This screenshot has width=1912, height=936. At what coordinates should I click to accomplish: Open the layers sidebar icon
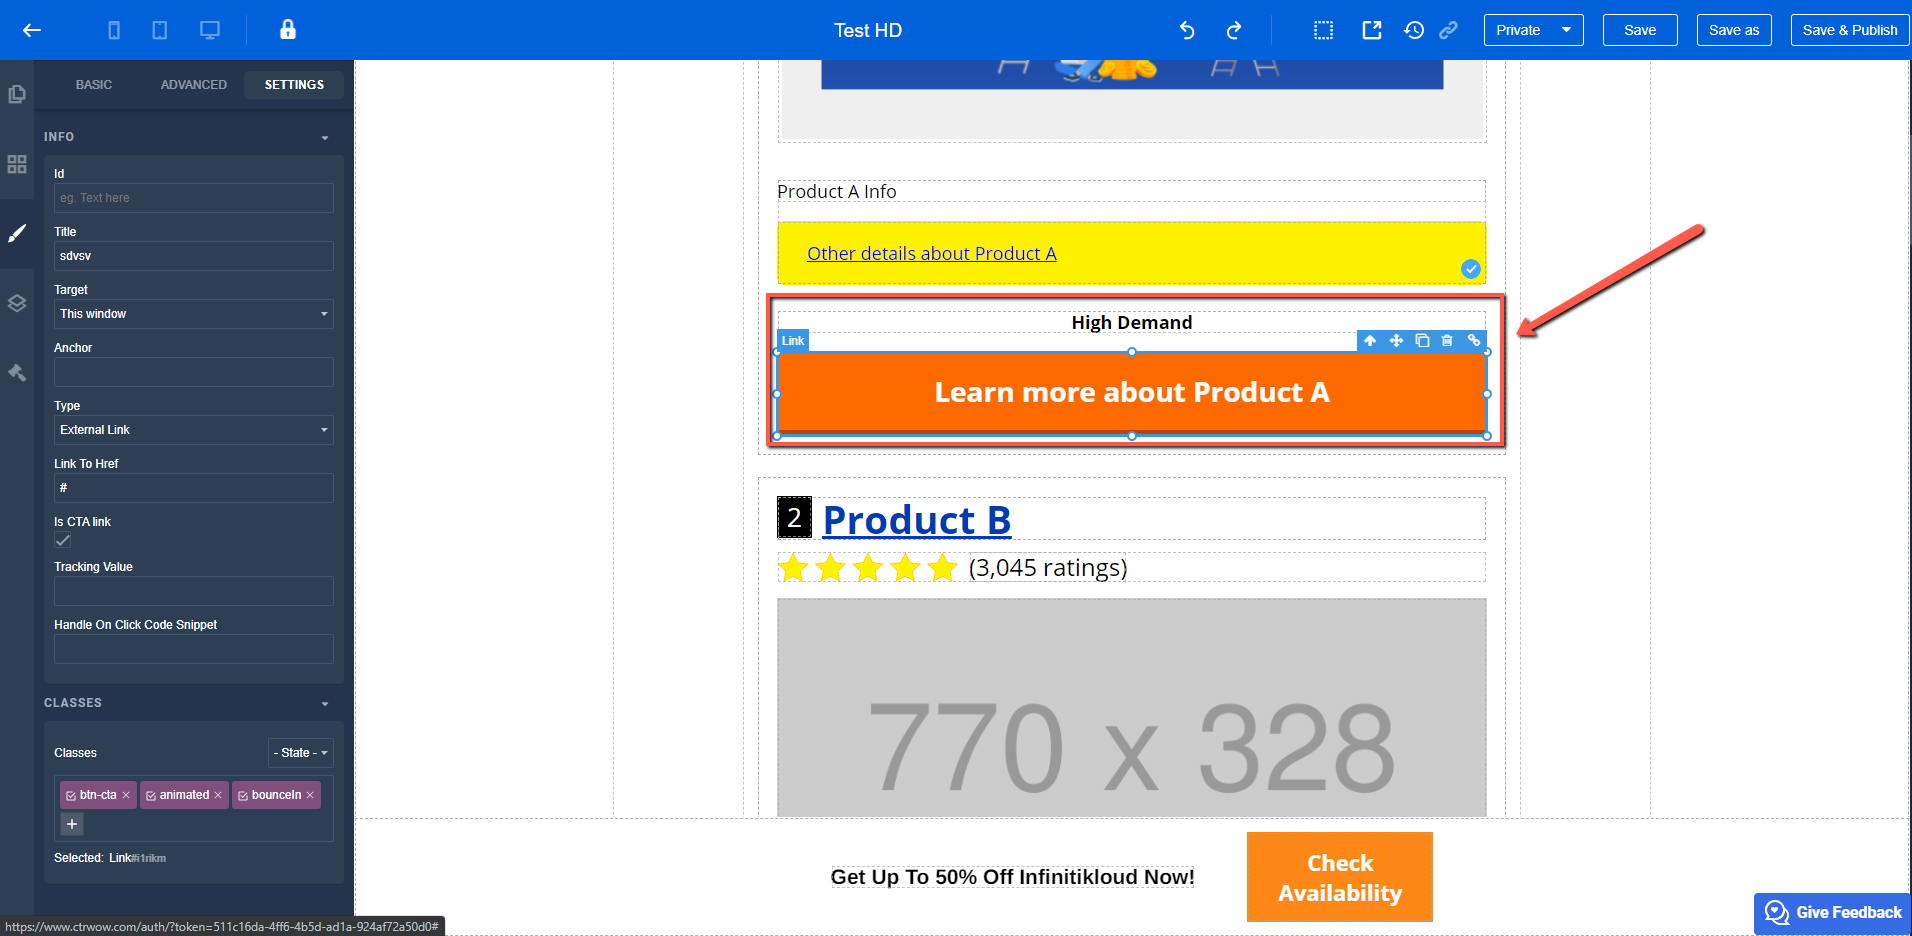(17, 303)
